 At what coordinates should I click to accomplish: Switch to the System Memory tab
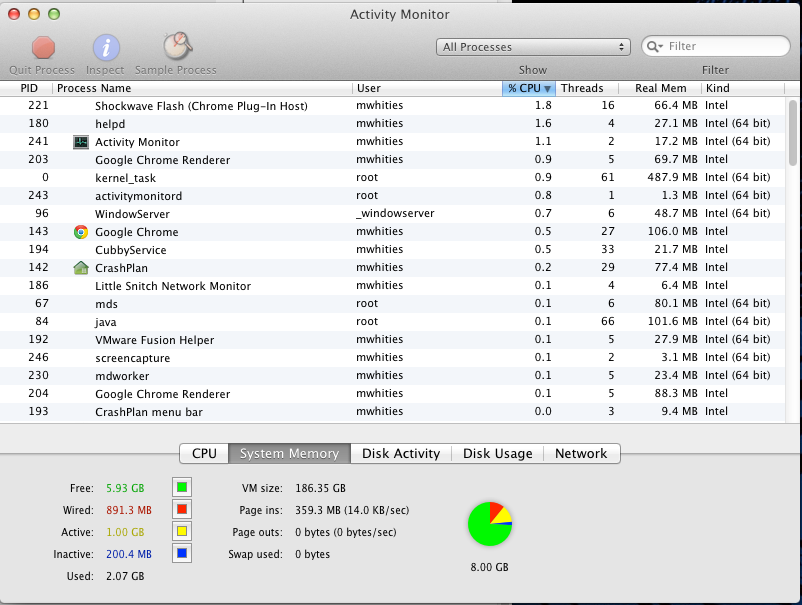tap(289, 454)
